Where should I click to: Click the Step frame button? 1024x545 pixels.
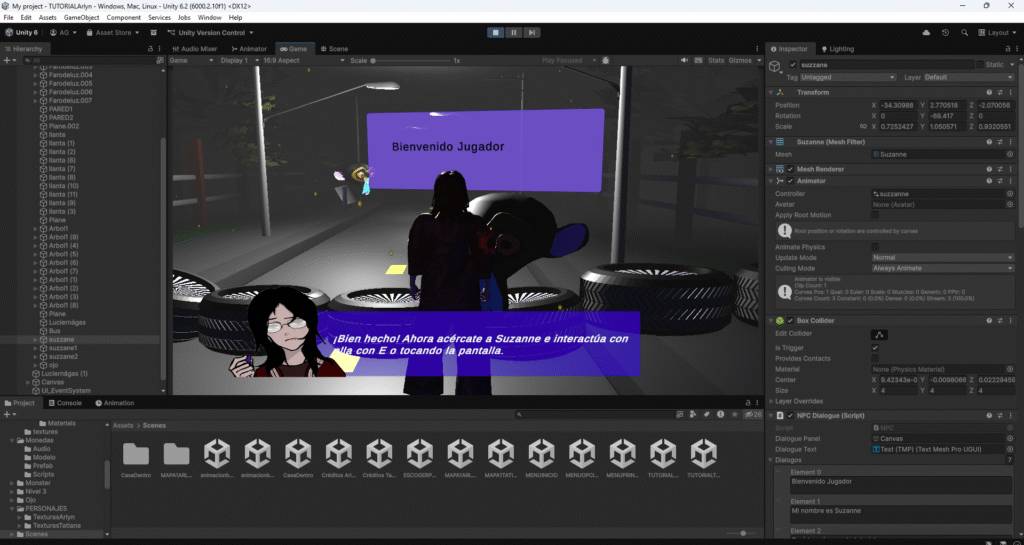[x=532, y=32]
